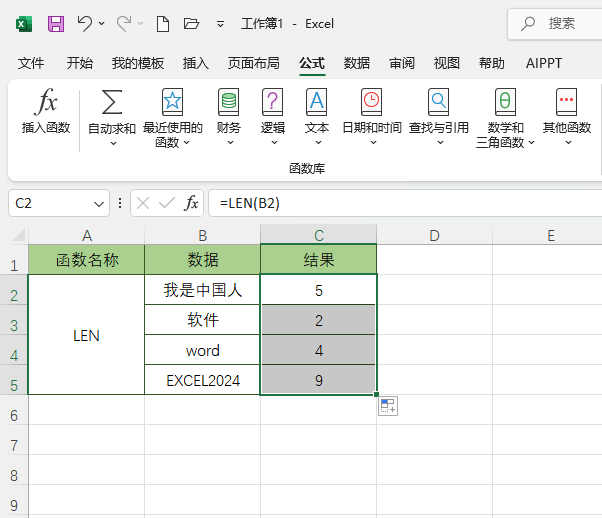Open the 逻辑 functions library
Screen dimensions: 602x518
click(x=273, y=117)
